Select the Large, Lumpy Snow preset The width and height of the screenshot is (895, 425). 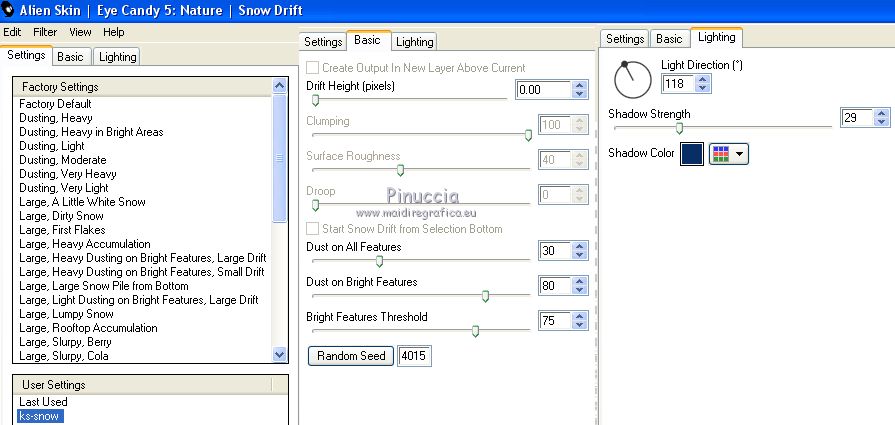click(66, 314)
